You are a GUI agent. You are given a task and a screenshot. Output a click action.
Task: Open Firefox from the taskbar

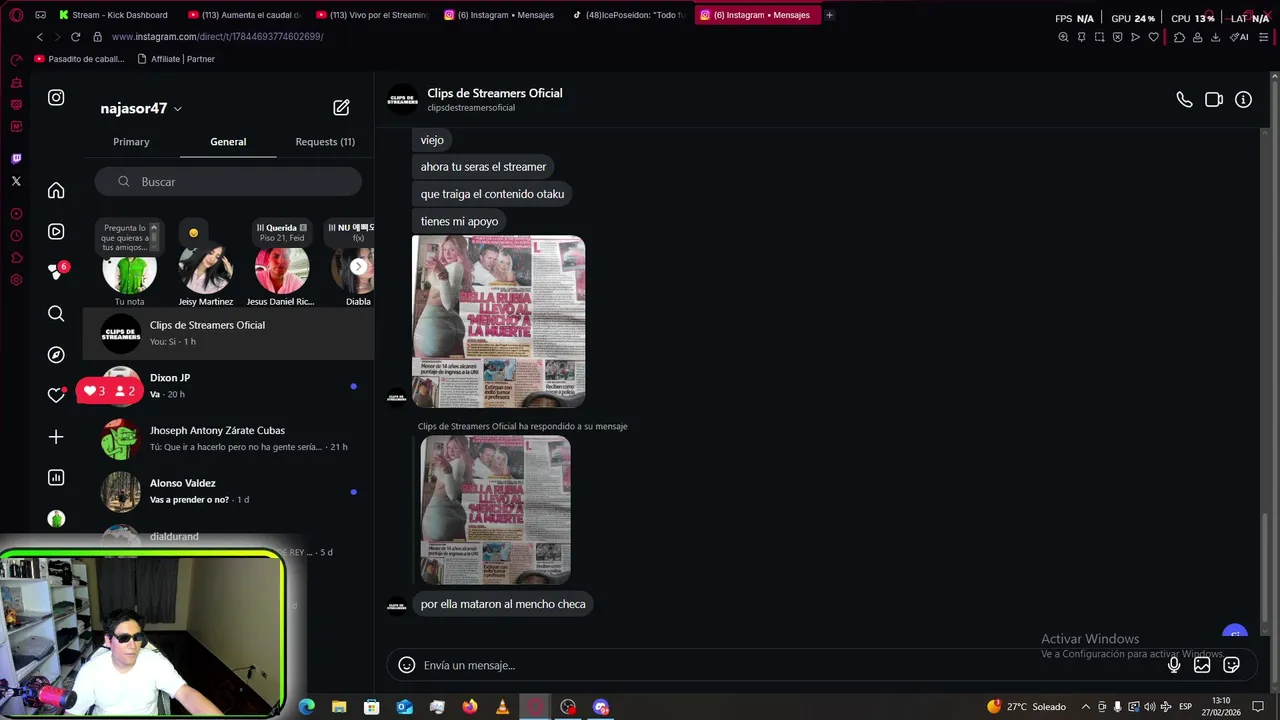(470, 707)
